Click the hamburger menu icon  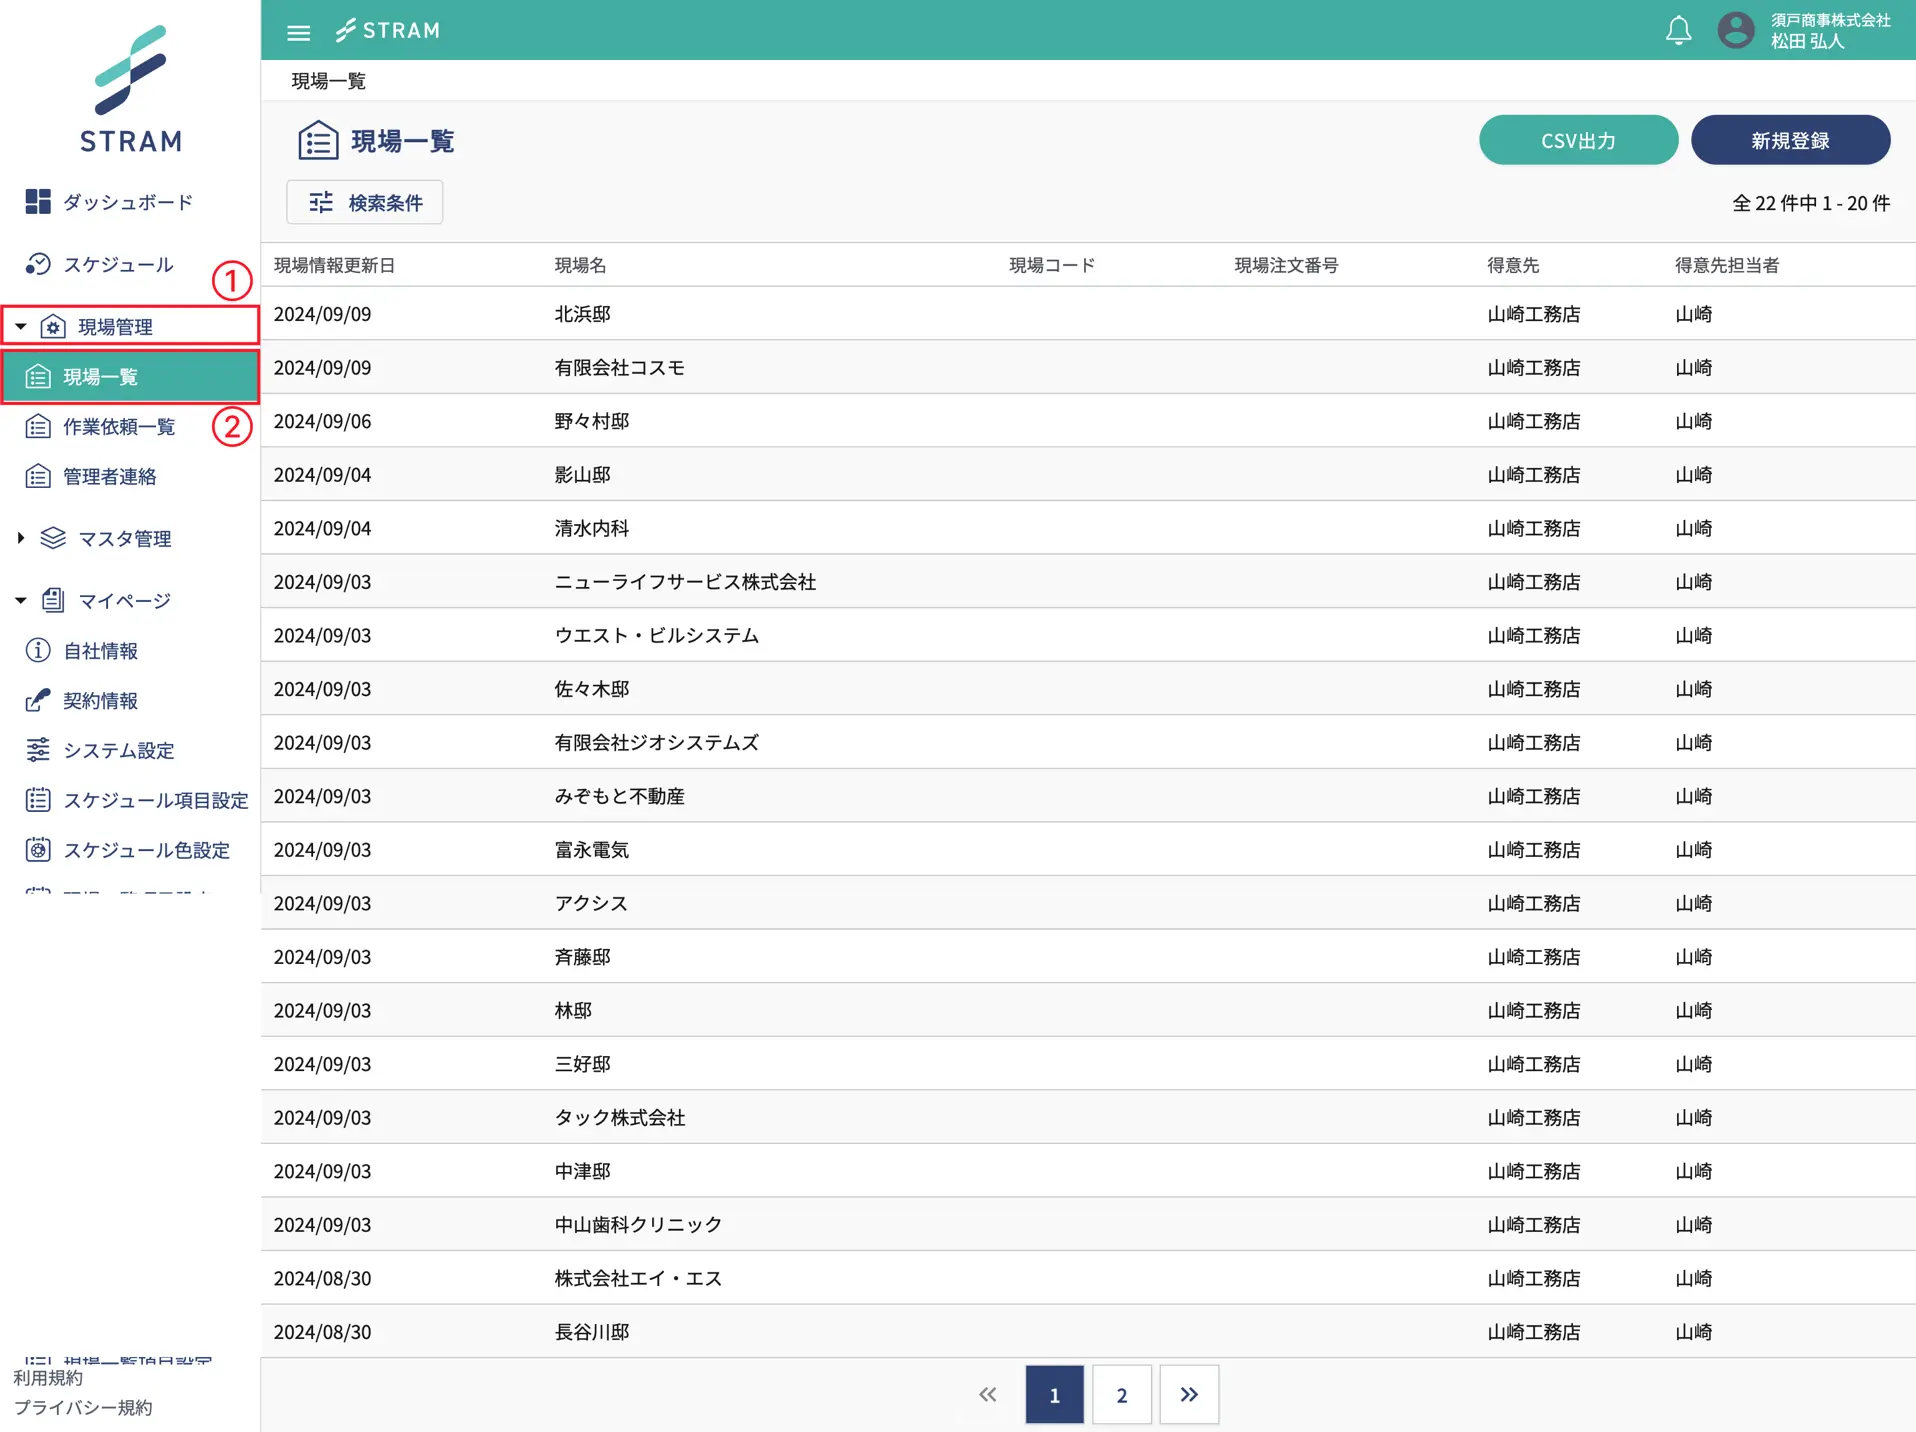click(298, 32)
